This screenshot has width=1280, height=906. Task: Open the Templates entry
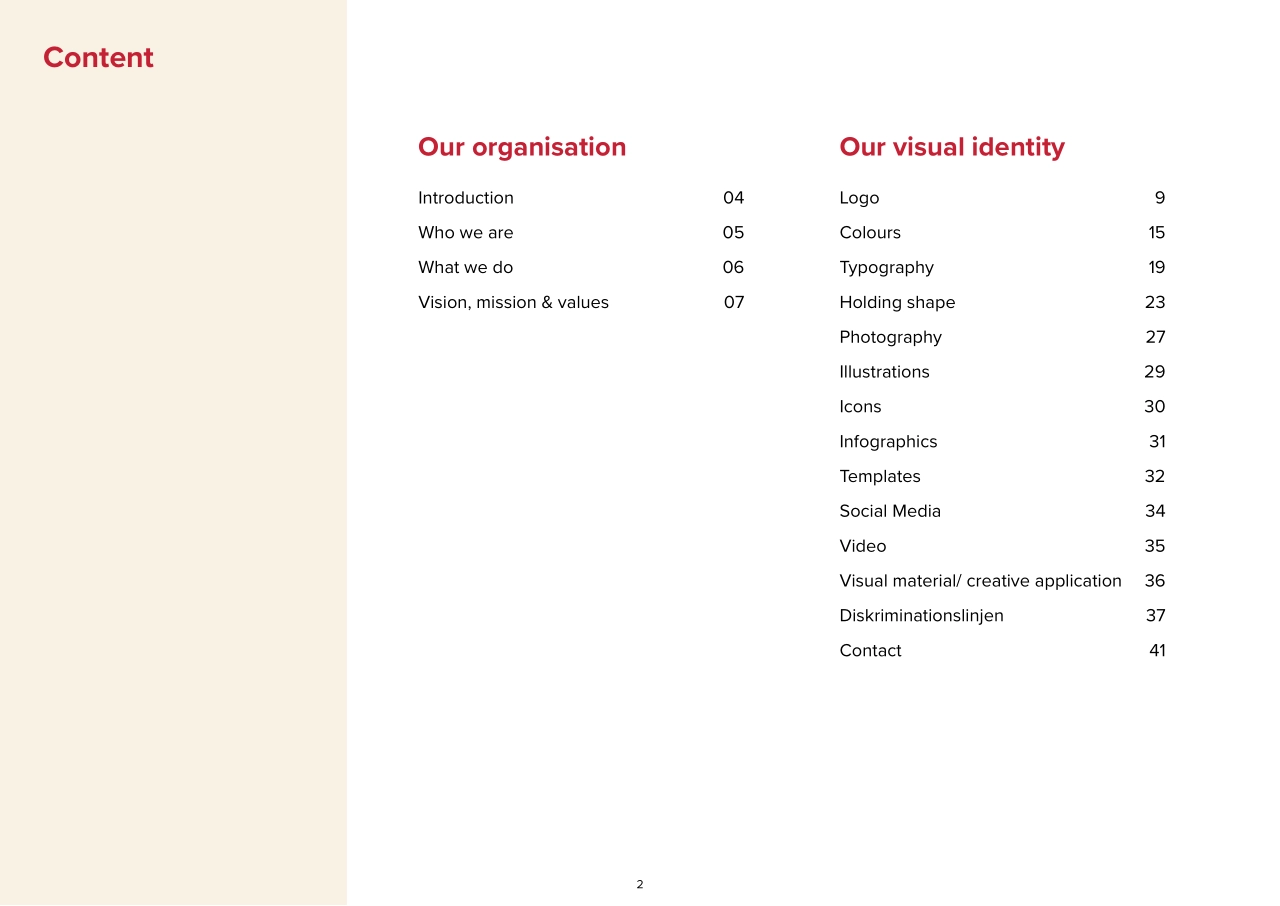880,476
